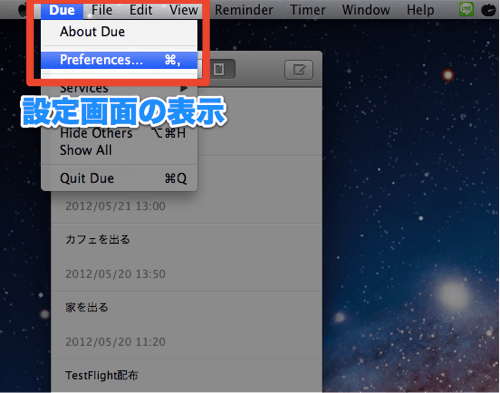Open the Due application menu
Viewport: 500px width, 393px height.
(x=62, y=10)
